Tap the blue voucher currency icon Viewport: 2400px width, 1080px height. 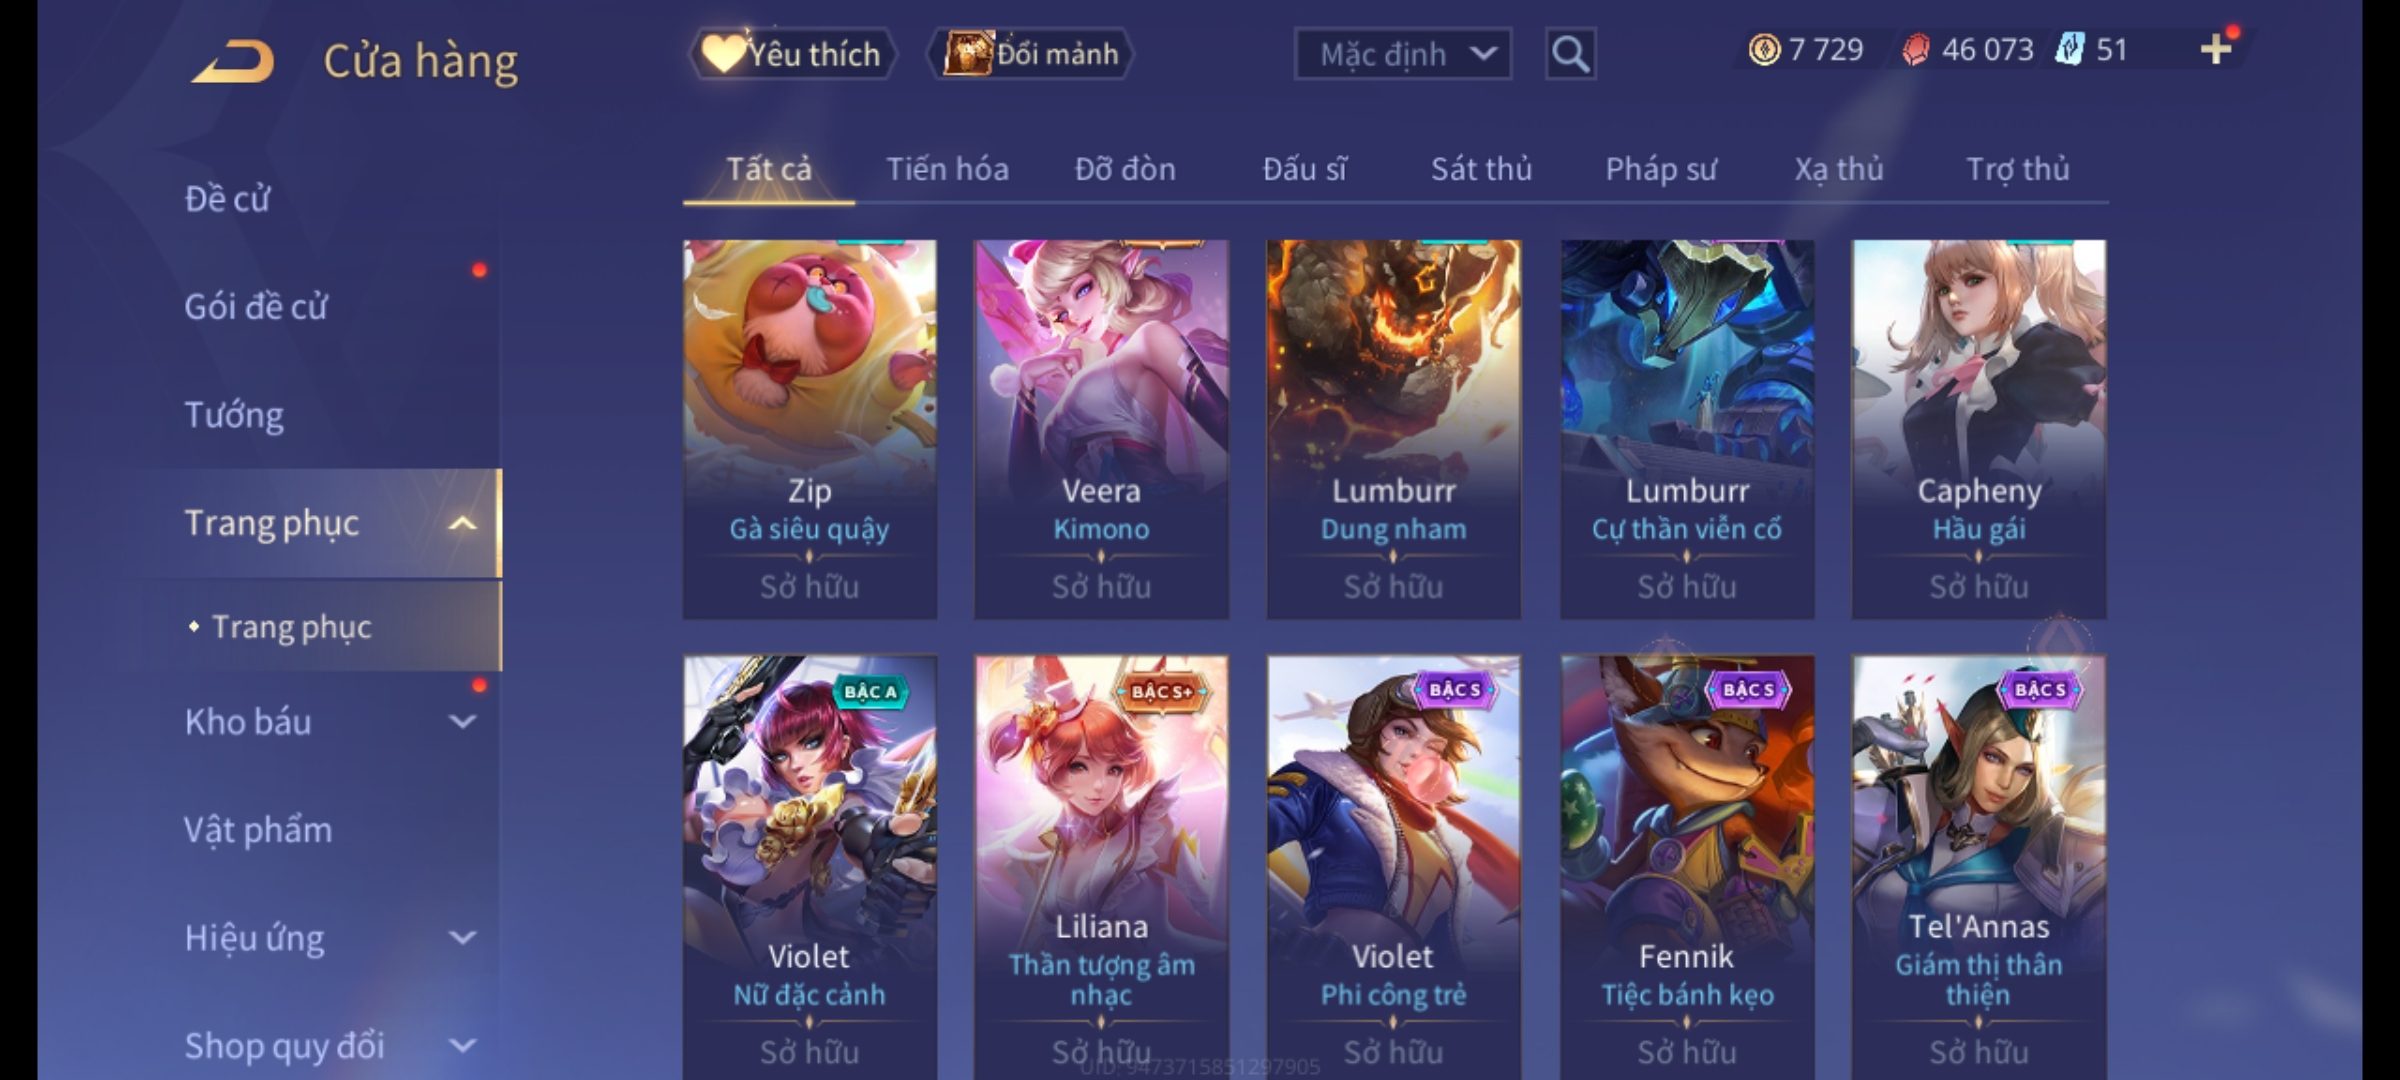(2069, 49)
